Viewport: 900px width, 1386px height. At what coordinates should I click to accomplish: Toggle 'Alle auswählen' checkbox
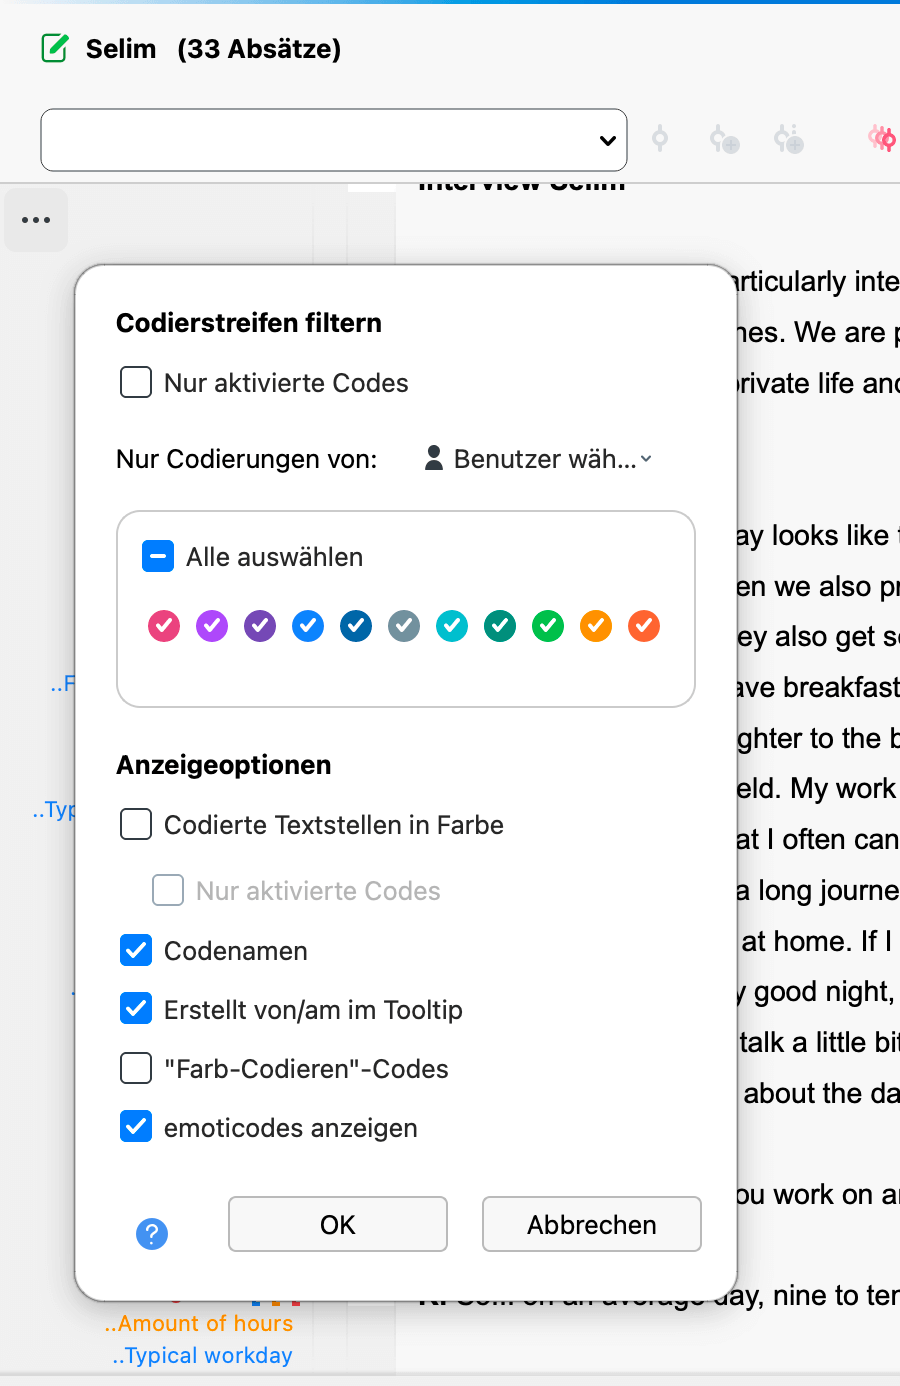coord(158,556)
